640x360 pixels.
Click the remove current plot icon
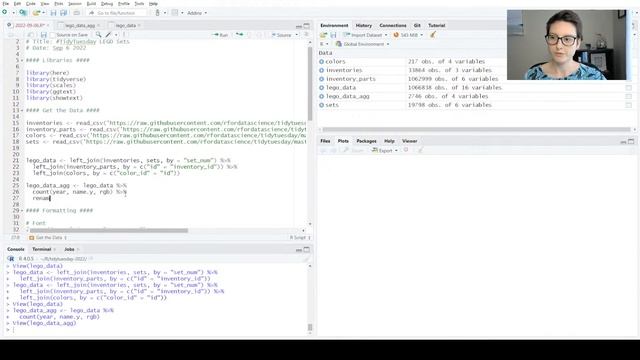406,150
